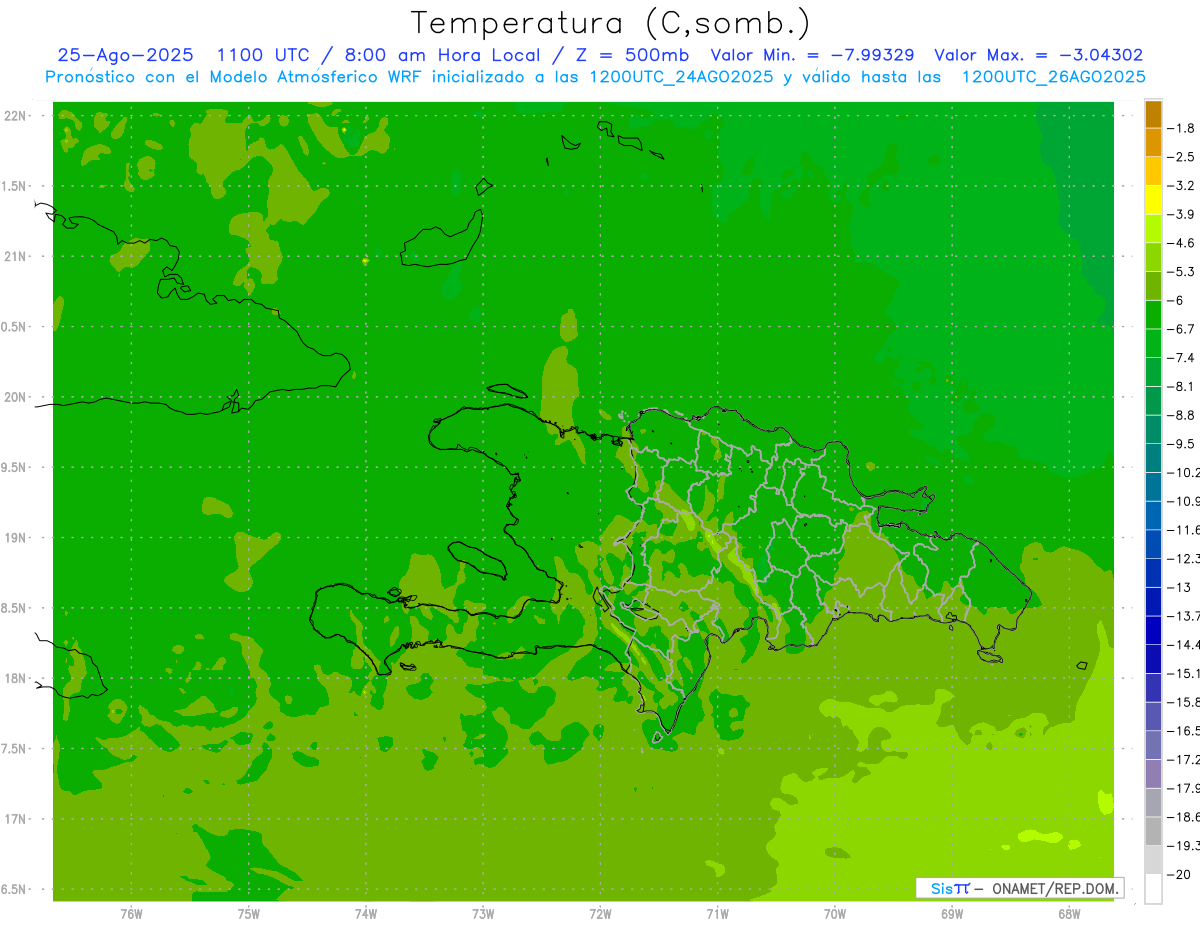
Task: Pick the white swatch below -20
Action: (x=1153, y=889)
